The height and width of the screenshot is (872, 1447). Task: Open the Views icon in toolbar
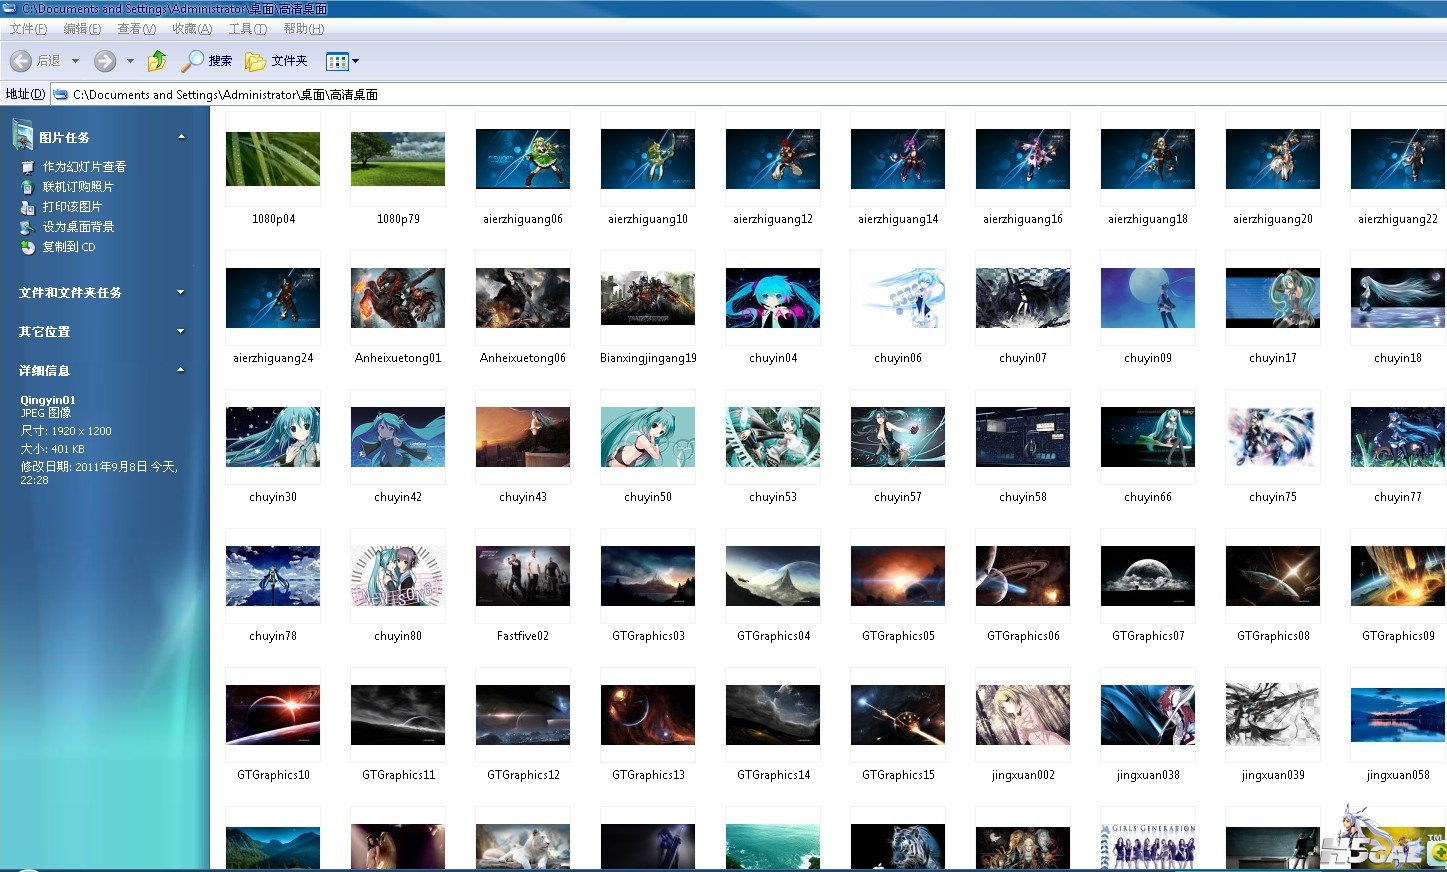click(337, 61)
